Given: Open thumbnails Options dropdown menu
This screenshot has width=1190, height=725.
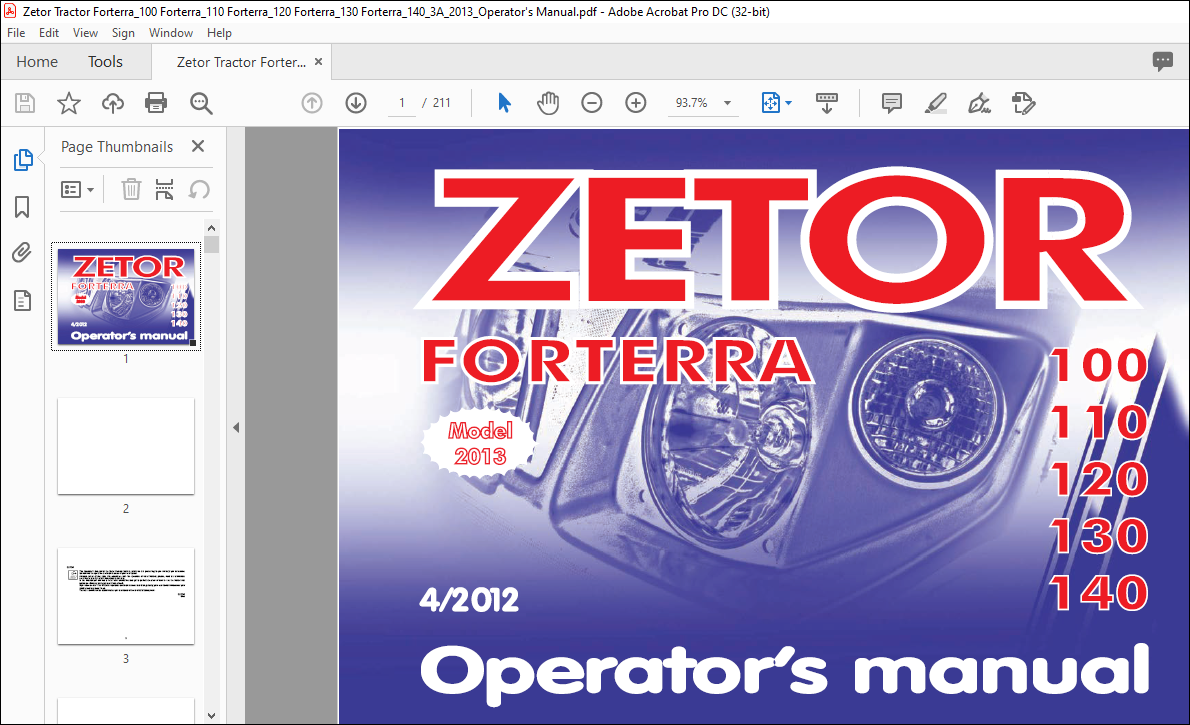Looking at the screenshot, I should pos(77,189).
